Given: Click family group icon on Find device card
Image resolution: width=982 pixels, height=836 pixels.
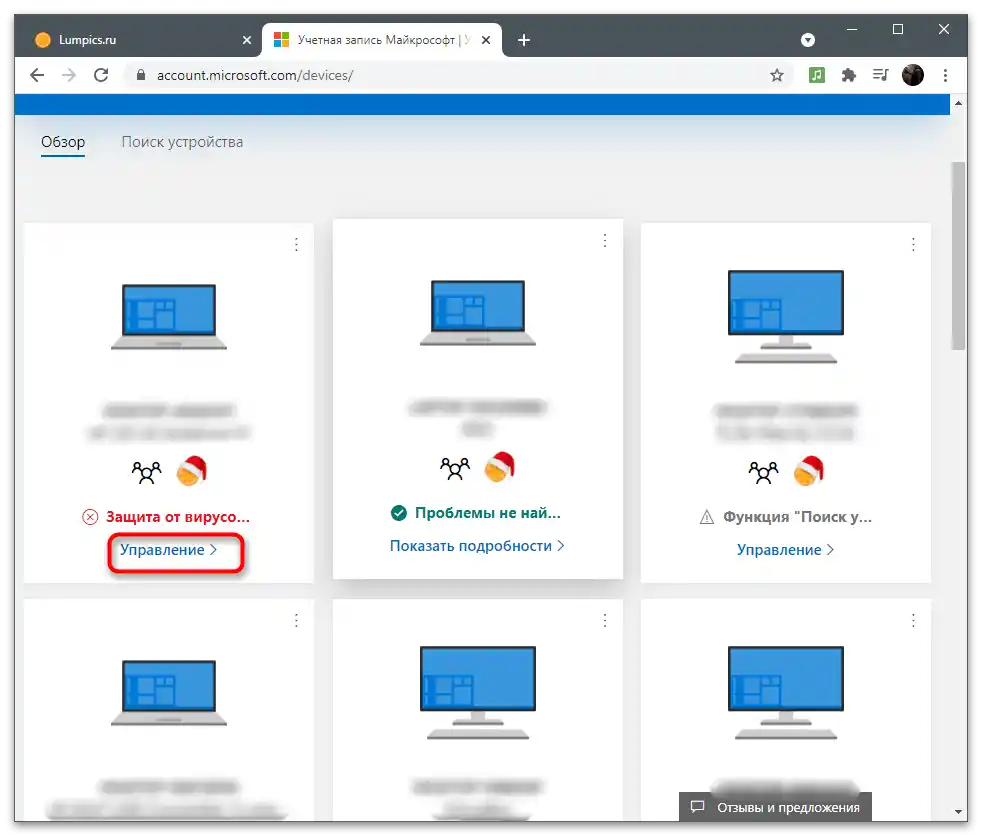Looking at the screenshot, I should (x=763, y=472).
